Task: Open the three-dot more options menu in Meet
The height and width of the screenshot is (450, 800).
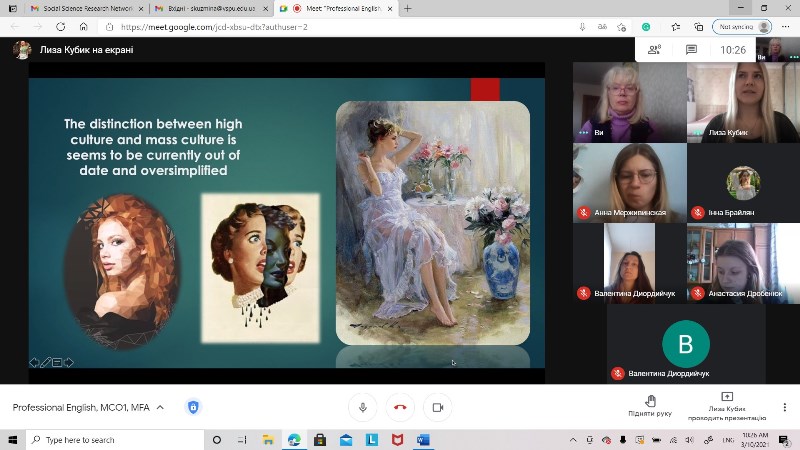Action: (785, 407)
